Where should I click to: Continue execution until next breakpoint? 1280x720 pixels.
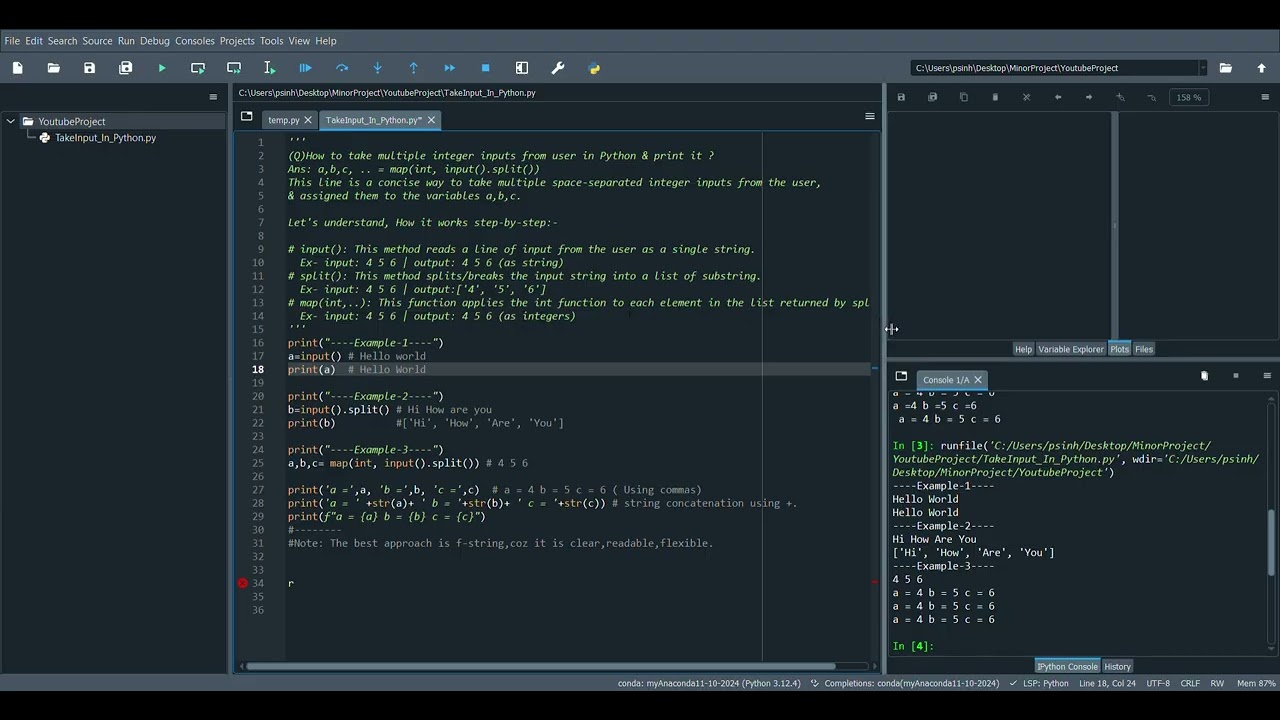[x=450, y=68]
